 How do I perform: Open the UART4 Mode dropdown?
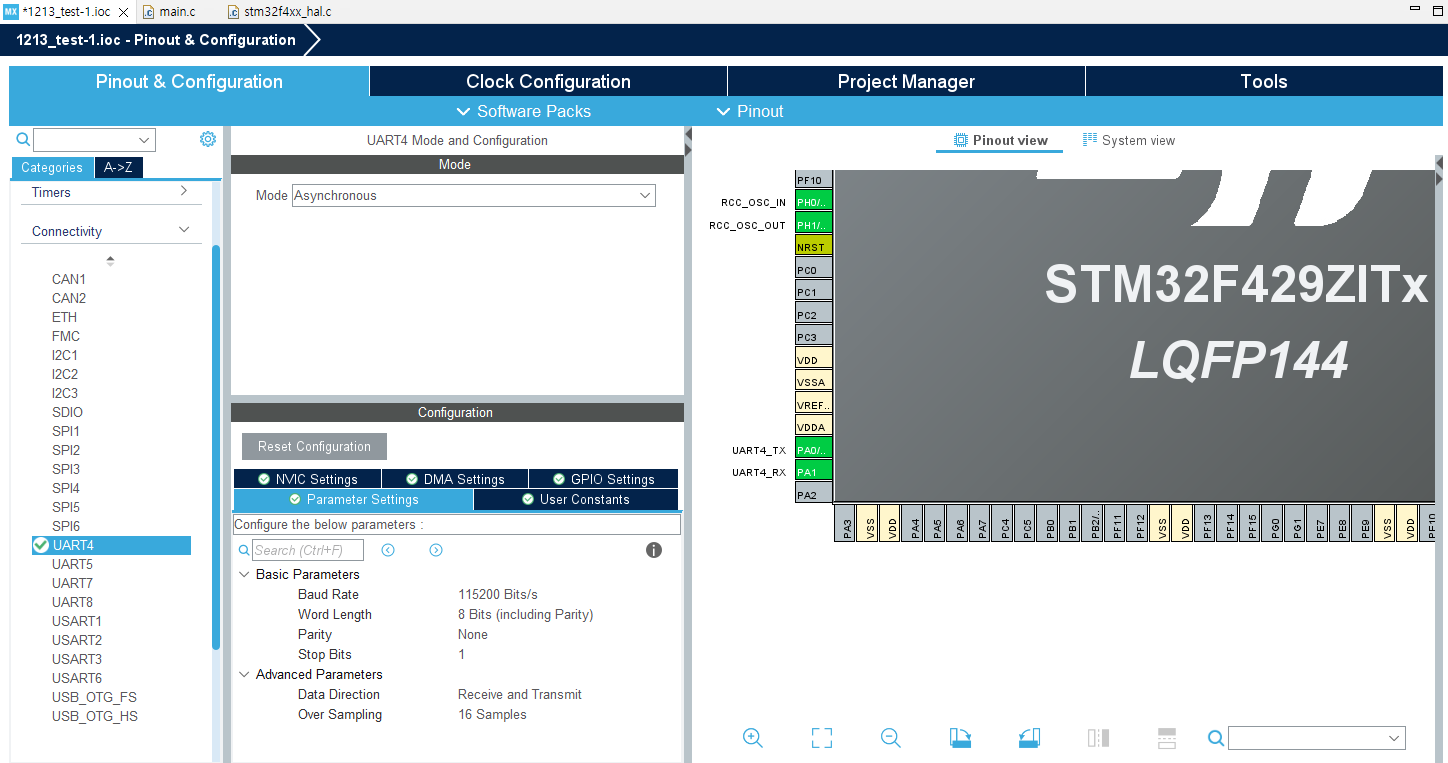point(474,196)
